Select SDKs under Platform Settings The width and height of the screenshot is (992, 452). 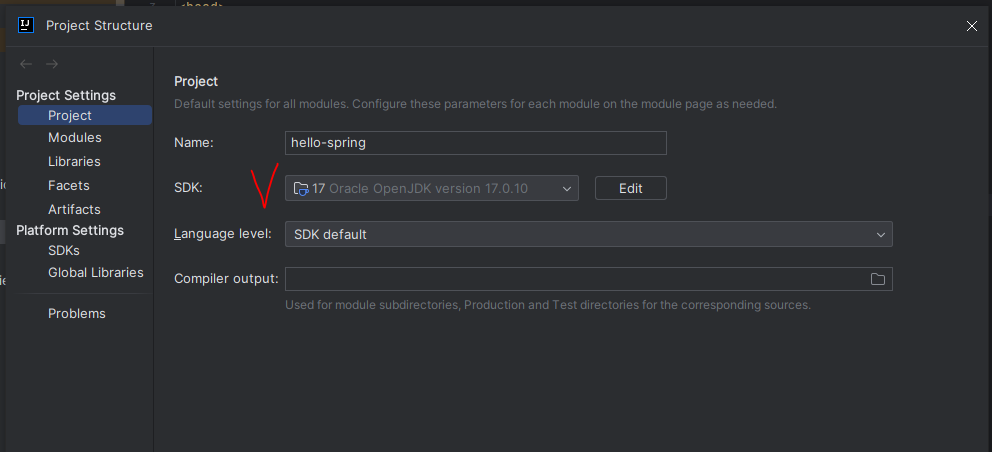click(64, 251)
